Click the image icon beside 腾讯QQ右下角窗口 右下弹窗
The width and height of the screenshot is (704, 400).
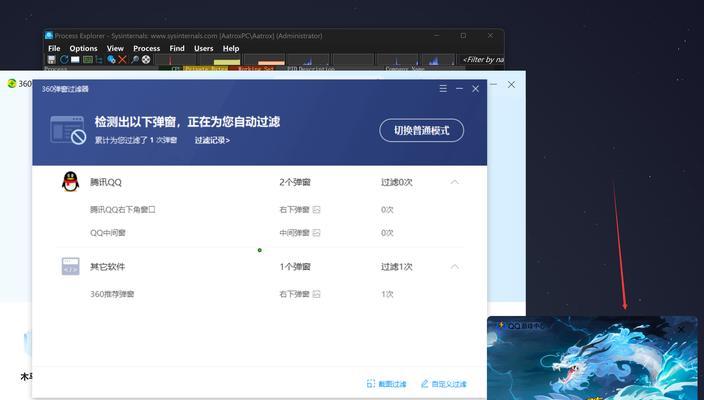(x=317, y=210)
